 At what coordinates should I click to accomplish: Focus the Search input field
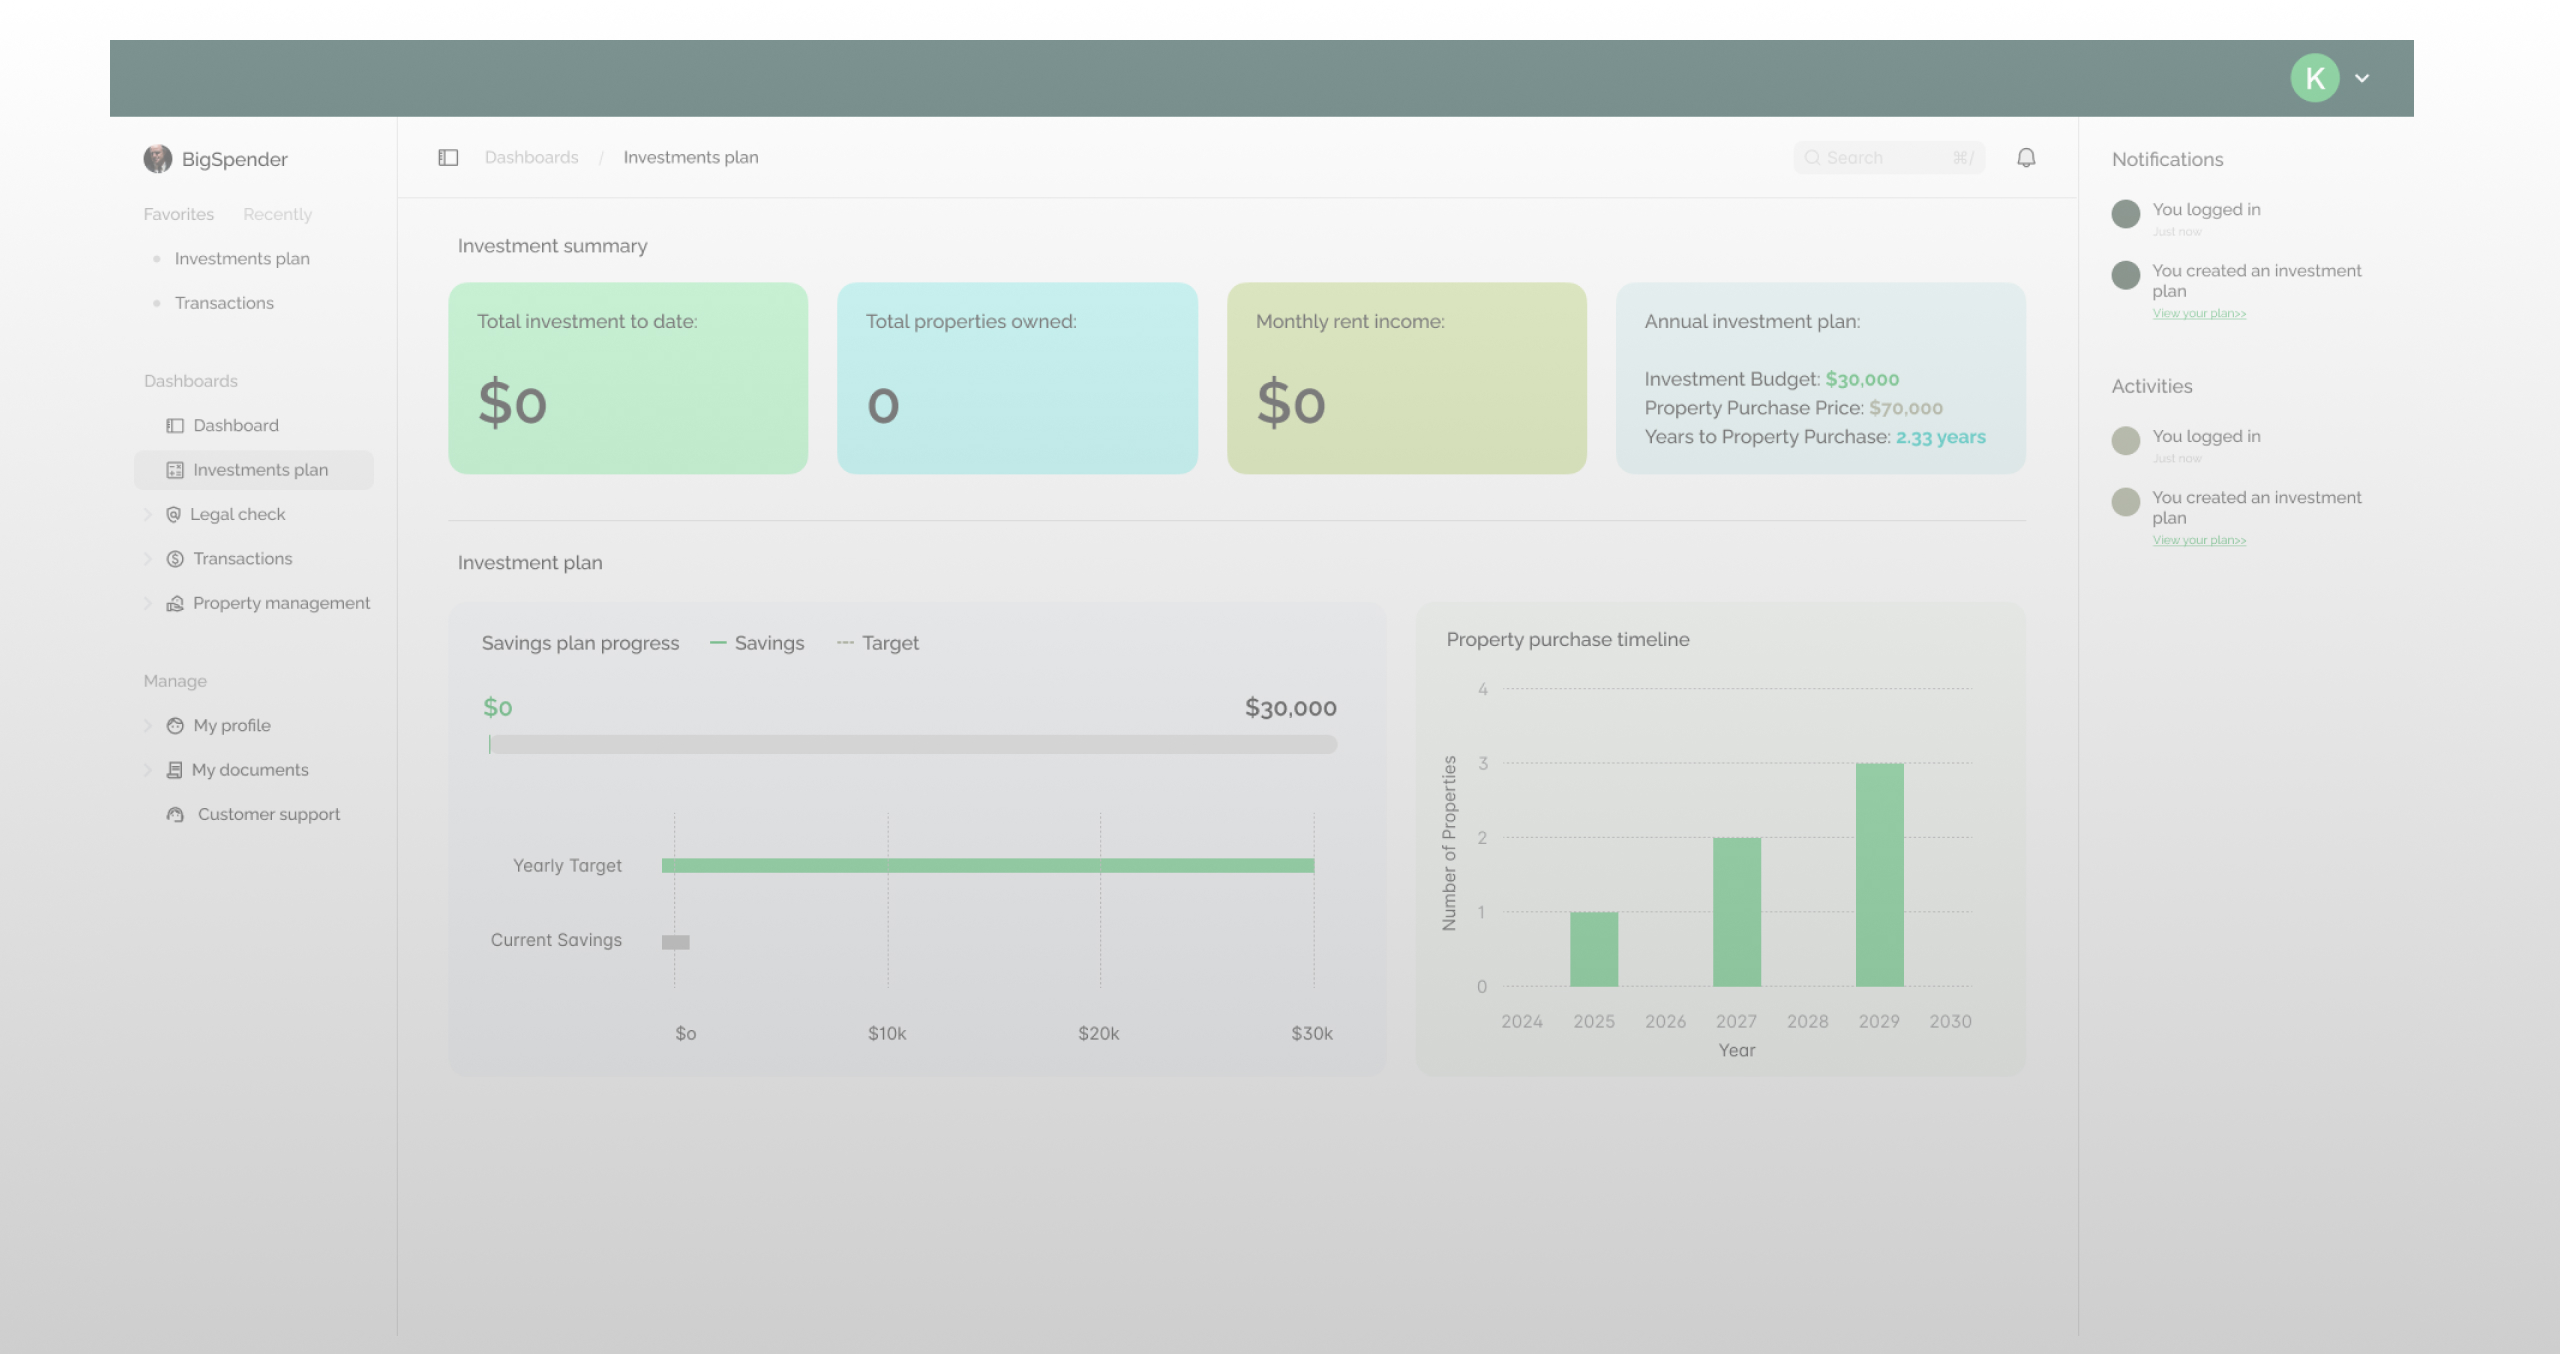click(1888, 158)
